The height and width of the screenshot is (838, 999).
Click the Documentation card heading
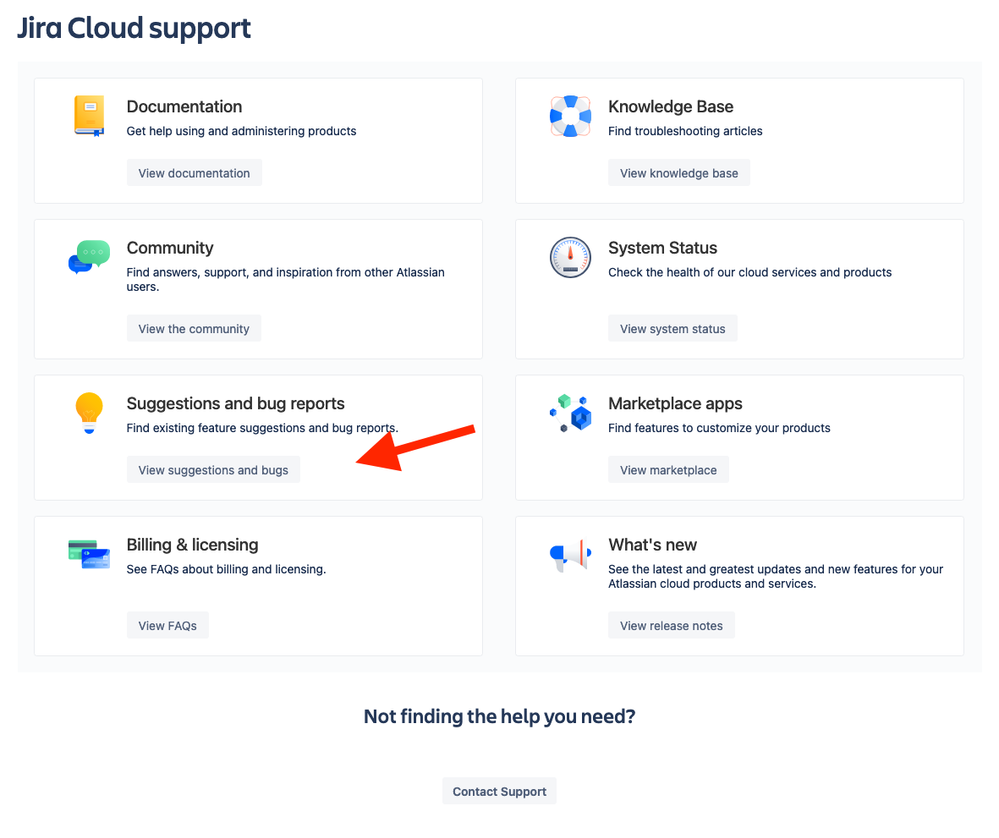point(184,106)
